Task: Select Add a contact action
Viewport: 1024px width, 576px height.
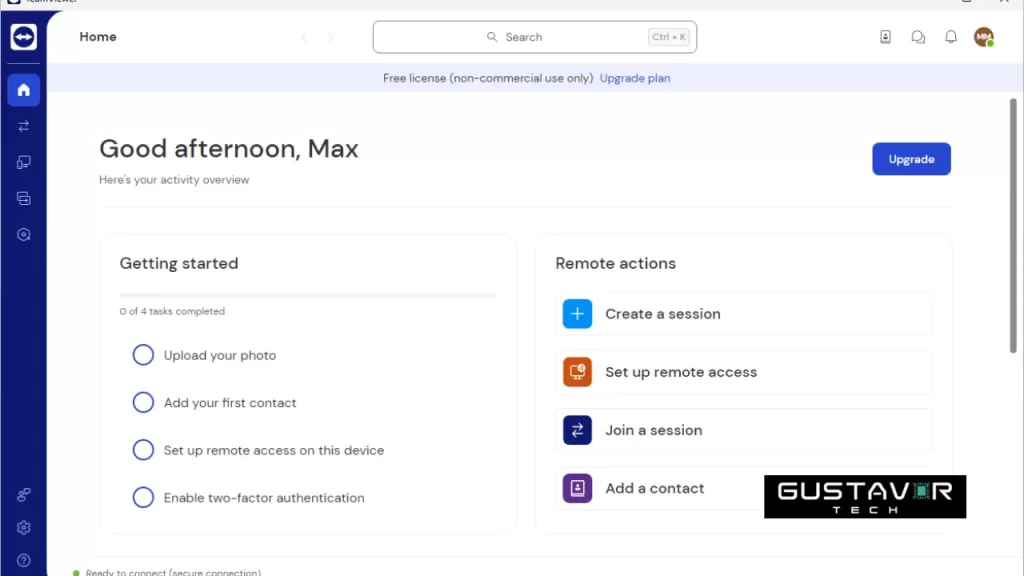Action: click(x=744, y=488)
